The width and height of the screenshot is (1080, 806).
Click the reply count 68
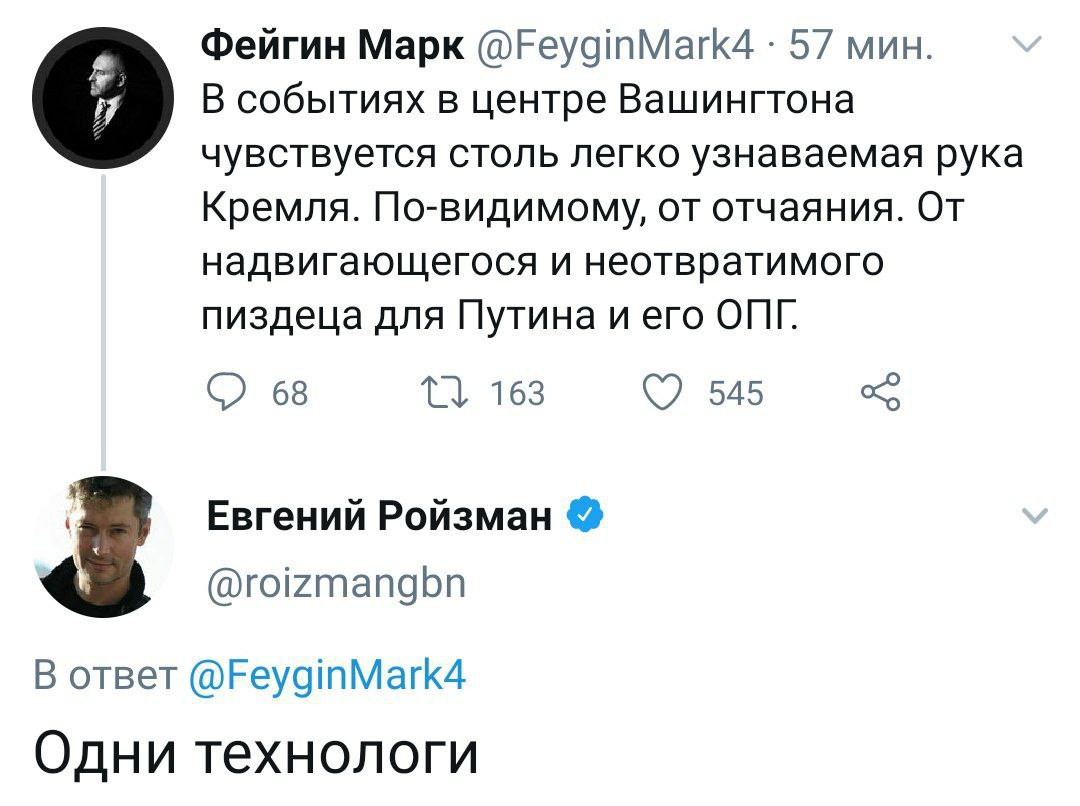[290, 394]
